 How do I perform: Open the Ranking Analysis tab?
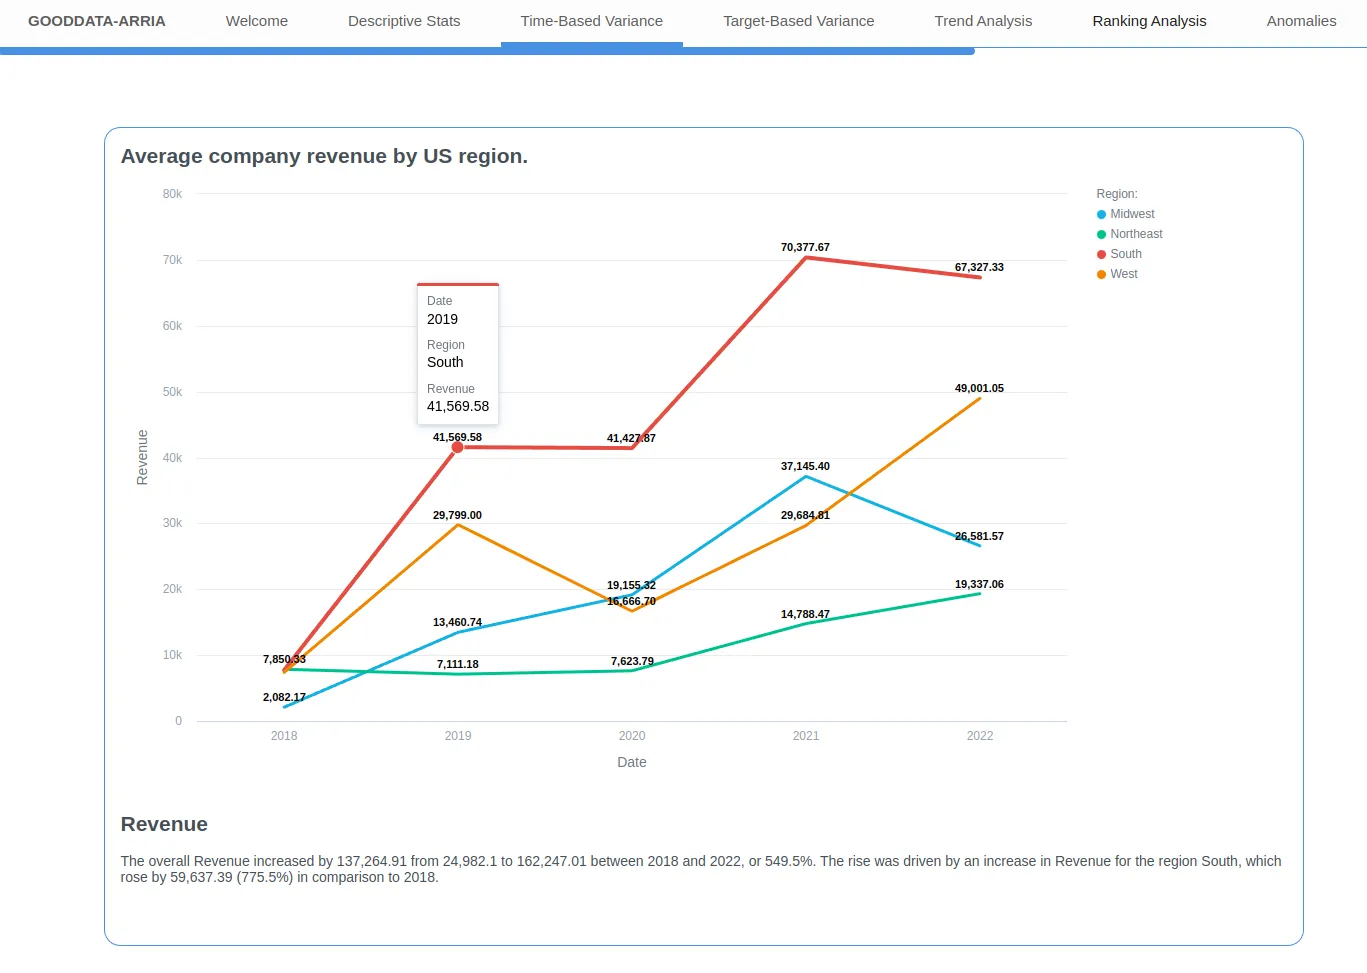click(1149, 21)
